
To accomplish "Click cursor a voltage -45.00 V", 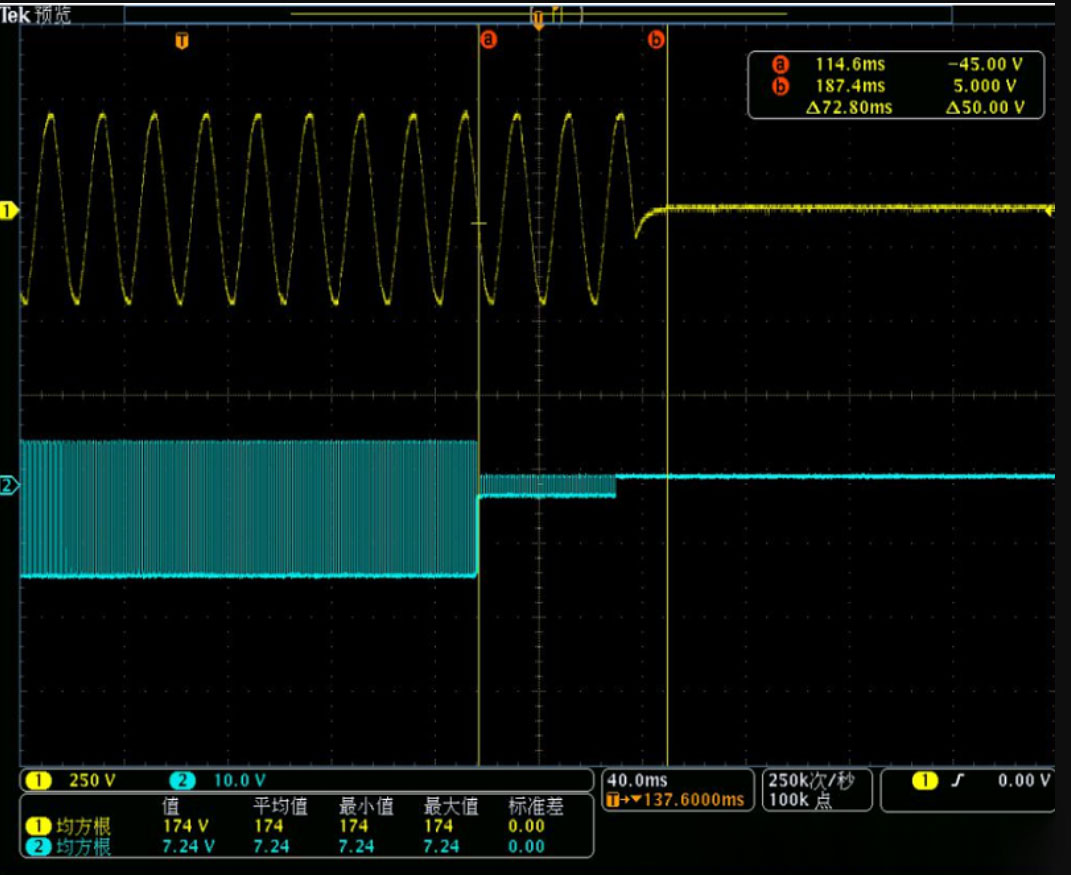I will (x=985, y=65).
